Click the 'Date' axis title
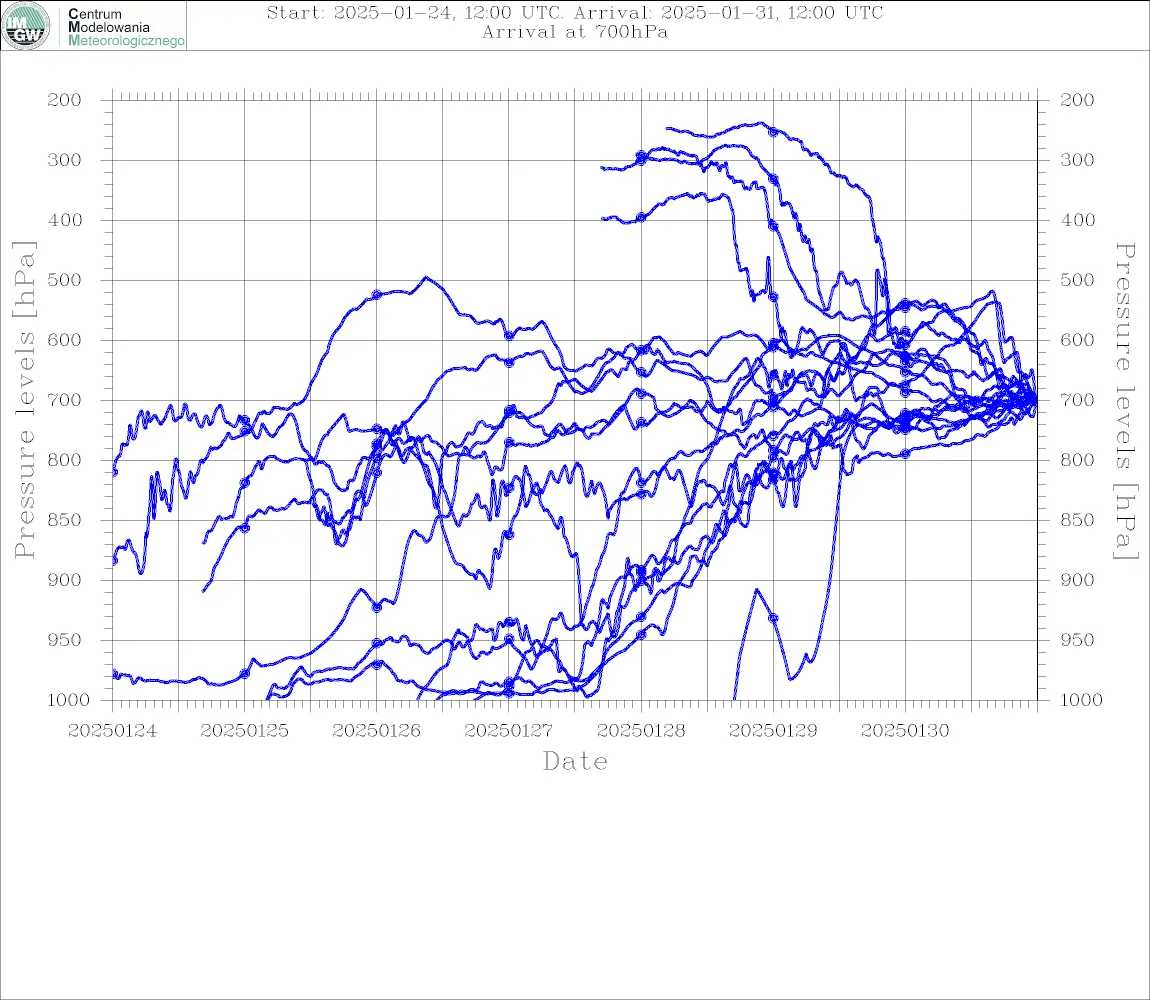The width and height of the screenshot is (1150, 1000). (x=575, y=761)
